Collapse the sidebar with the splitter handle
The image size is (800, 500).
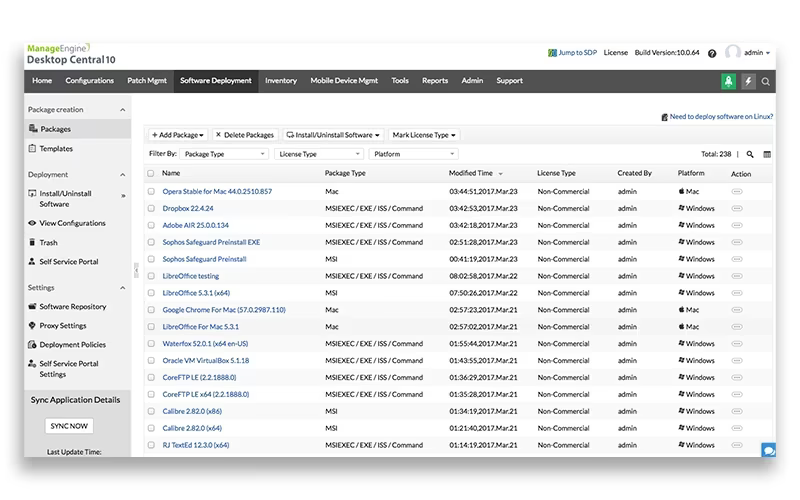click(136, 270)
